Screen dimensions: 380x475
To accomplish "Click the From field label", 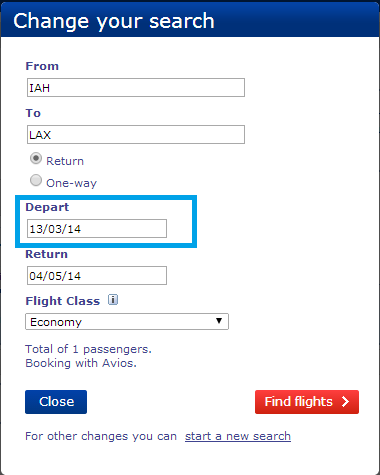I will (x=42, y=66).
